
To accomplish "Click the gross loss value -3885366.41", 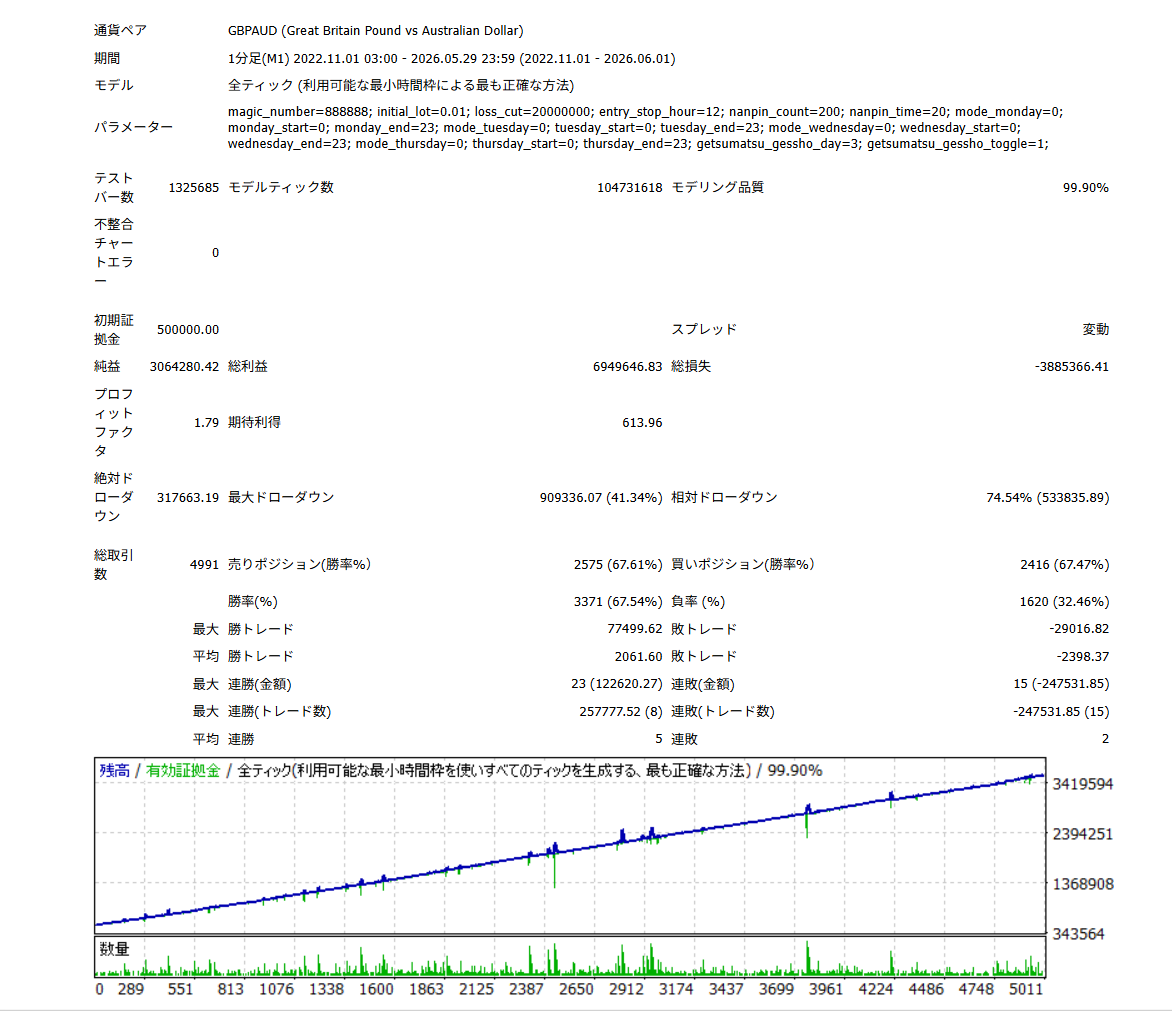I will (1071, 367).
